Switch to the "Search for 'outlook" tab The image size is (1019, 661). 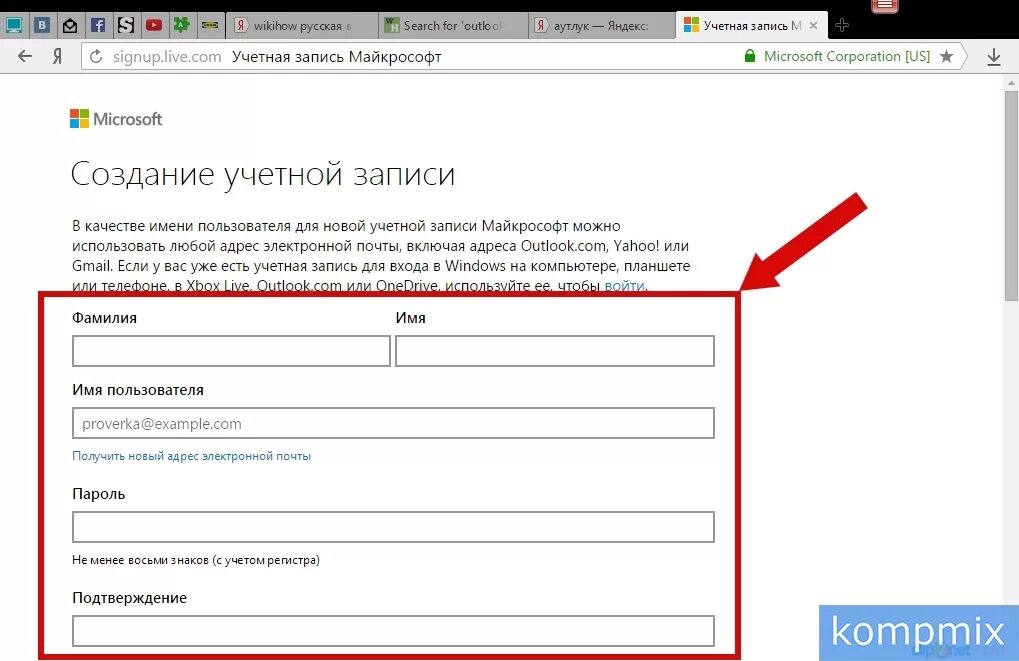(452, 26)
